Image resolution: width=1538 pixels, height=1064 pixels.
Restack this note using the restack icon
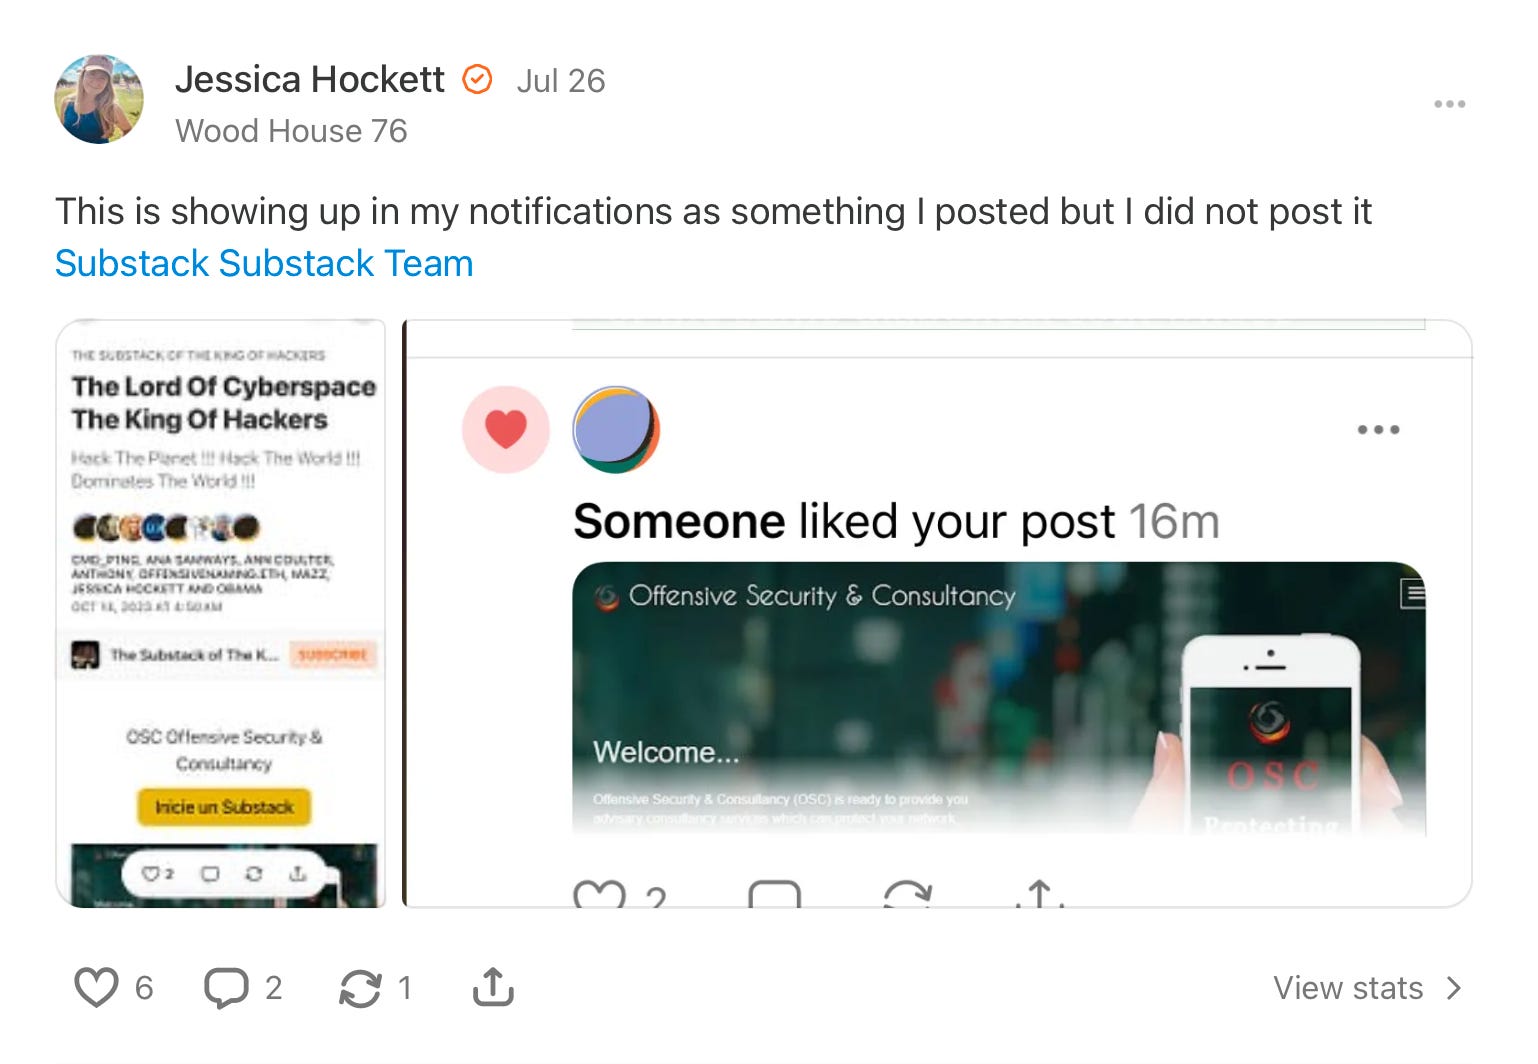click(x=360, y=988)
